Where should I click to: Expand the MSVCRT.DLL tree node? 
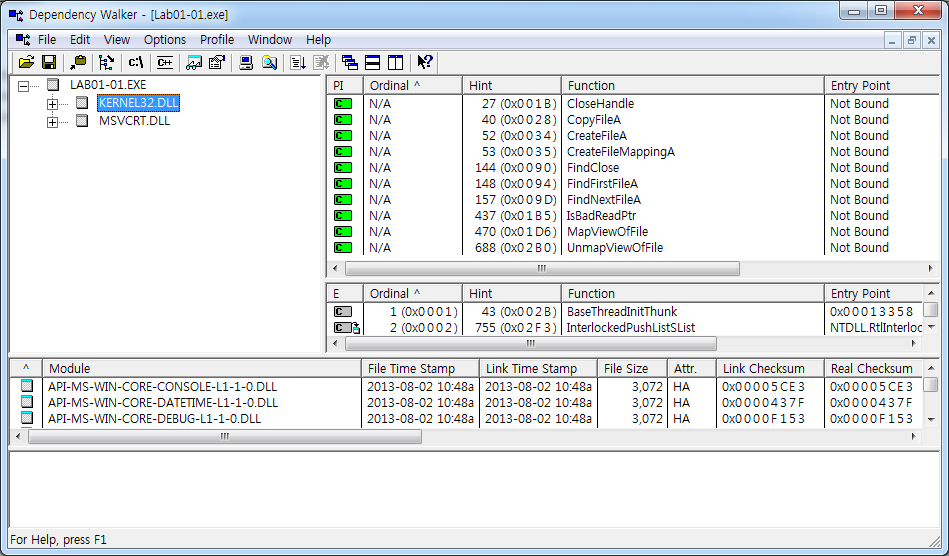click(52, 122)
